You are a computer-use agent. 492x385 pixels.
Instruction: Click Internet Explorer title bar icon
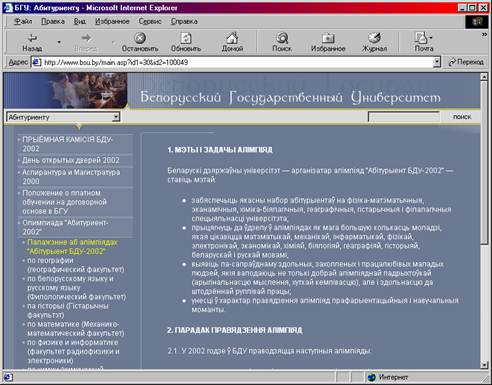pos(8,8)
